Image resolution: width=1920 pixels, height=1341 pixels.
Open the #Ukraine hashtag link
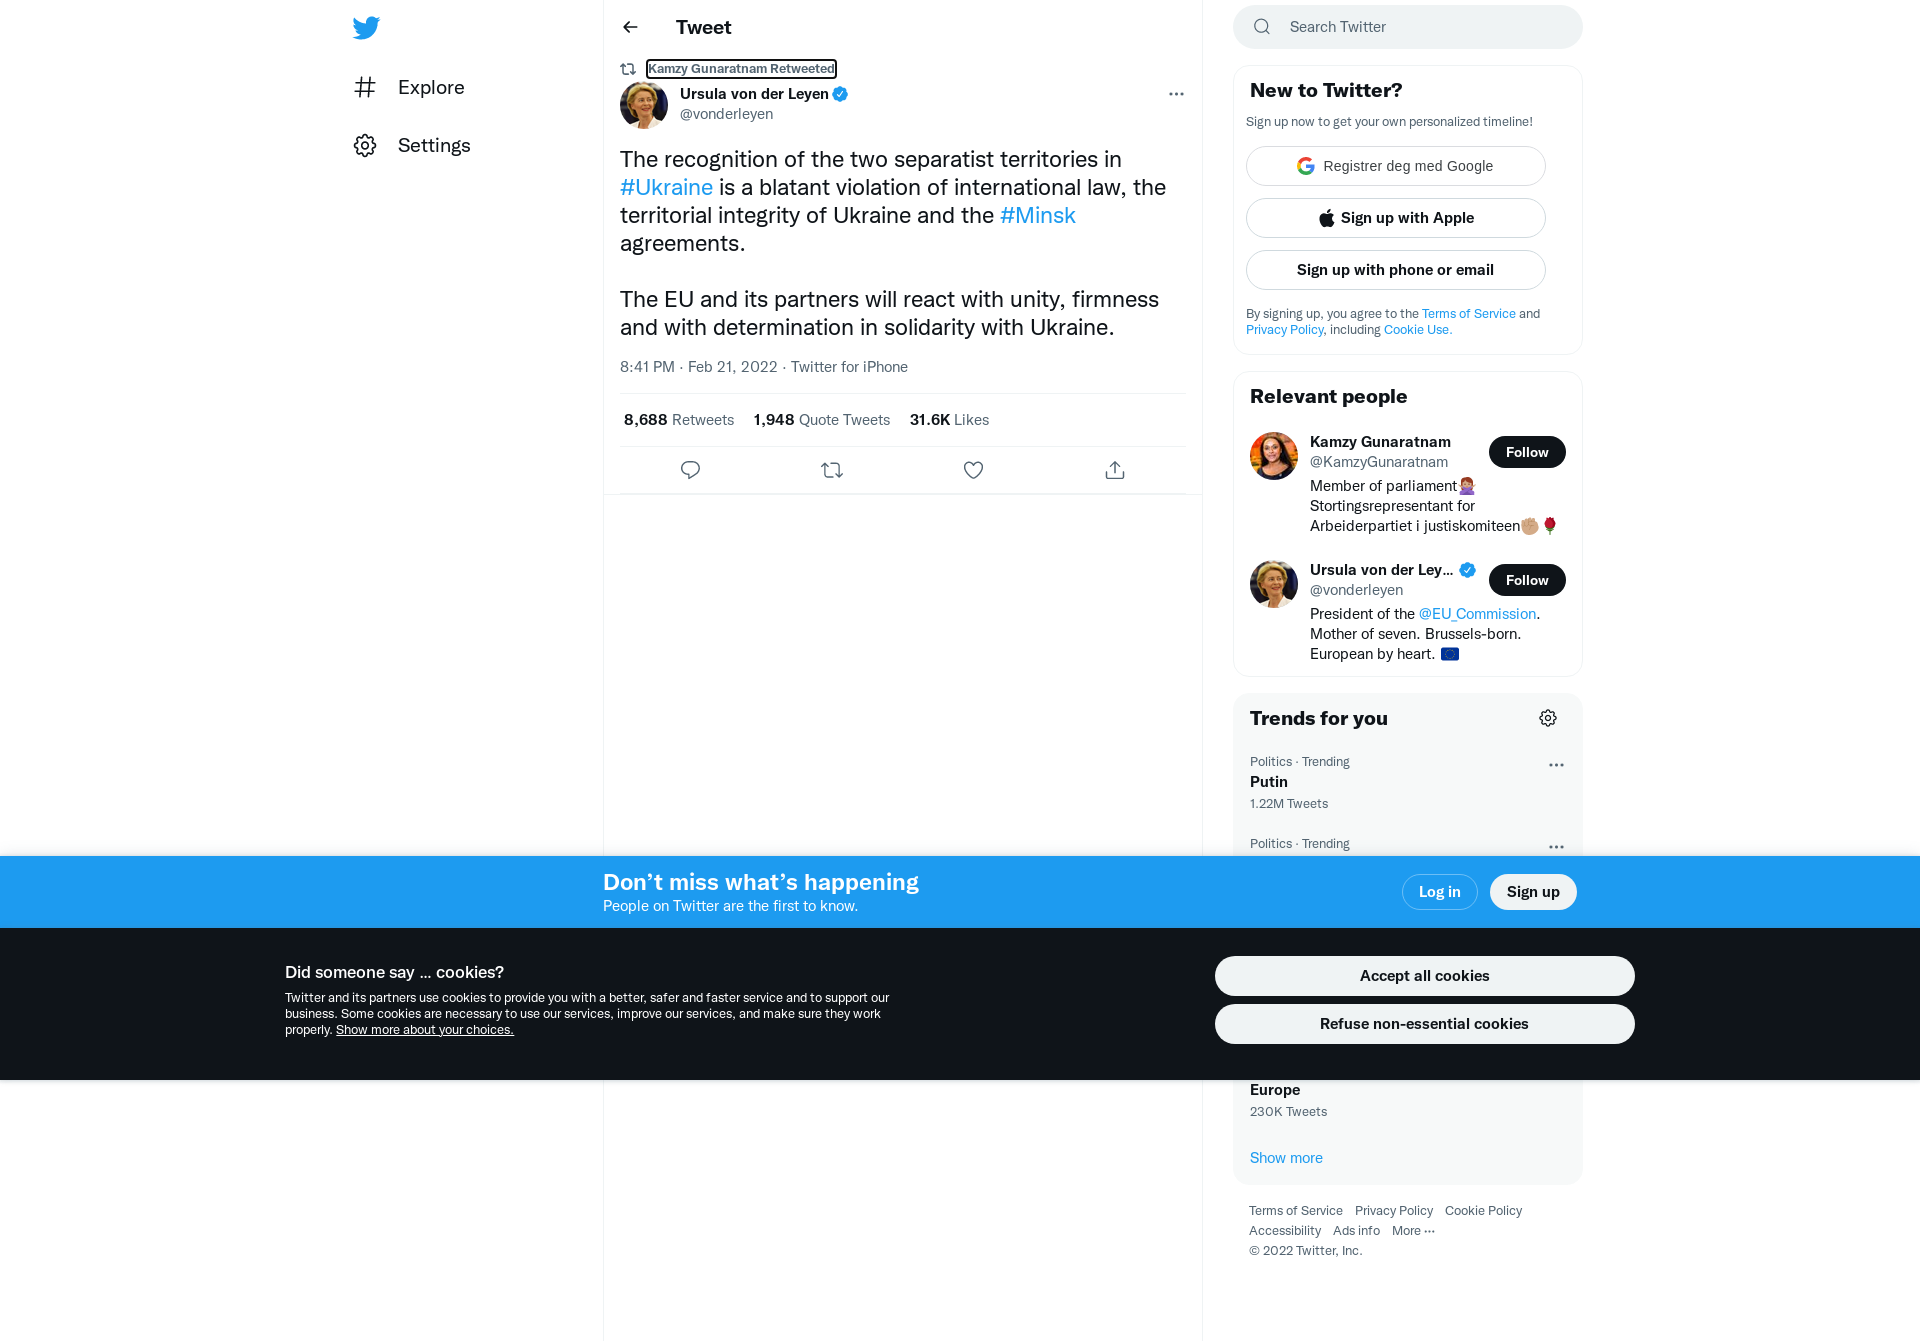666,187
